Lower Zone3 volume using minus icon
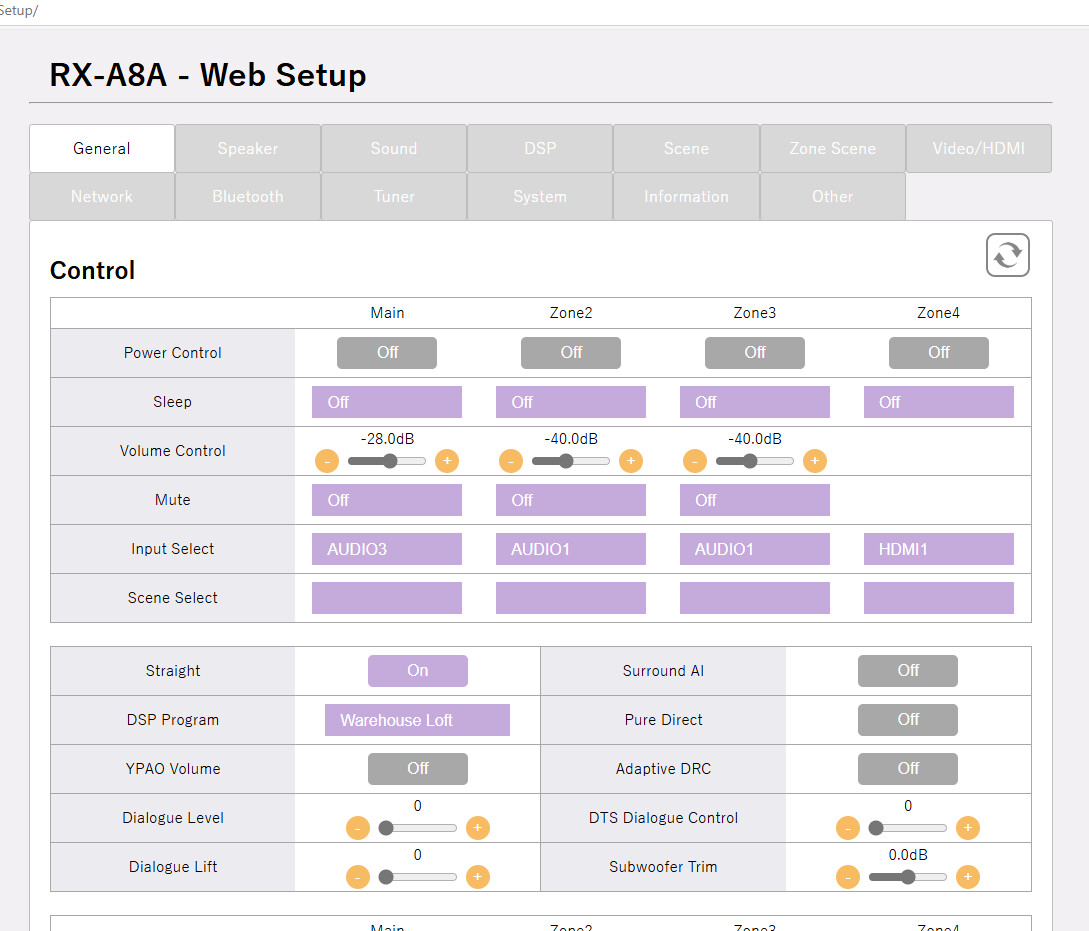 point(695,461)
